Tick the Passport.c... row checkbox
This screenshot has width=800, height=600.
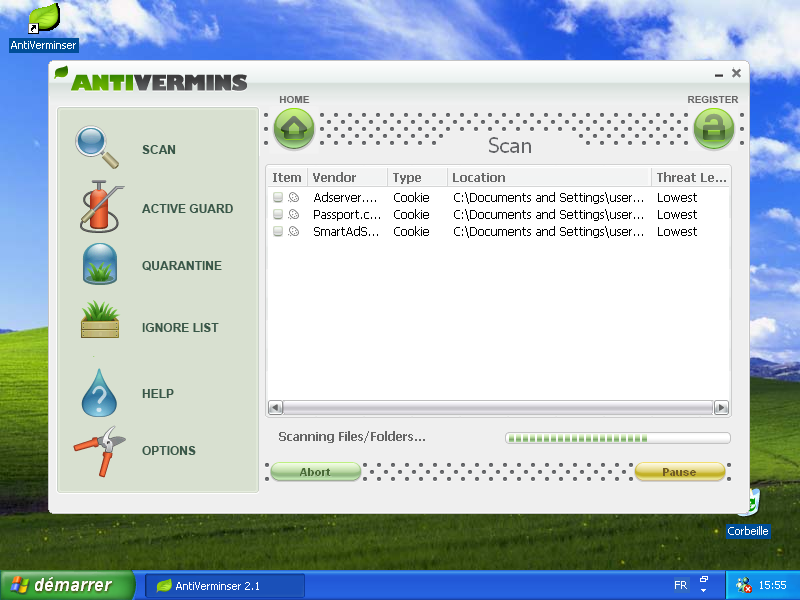278,214
